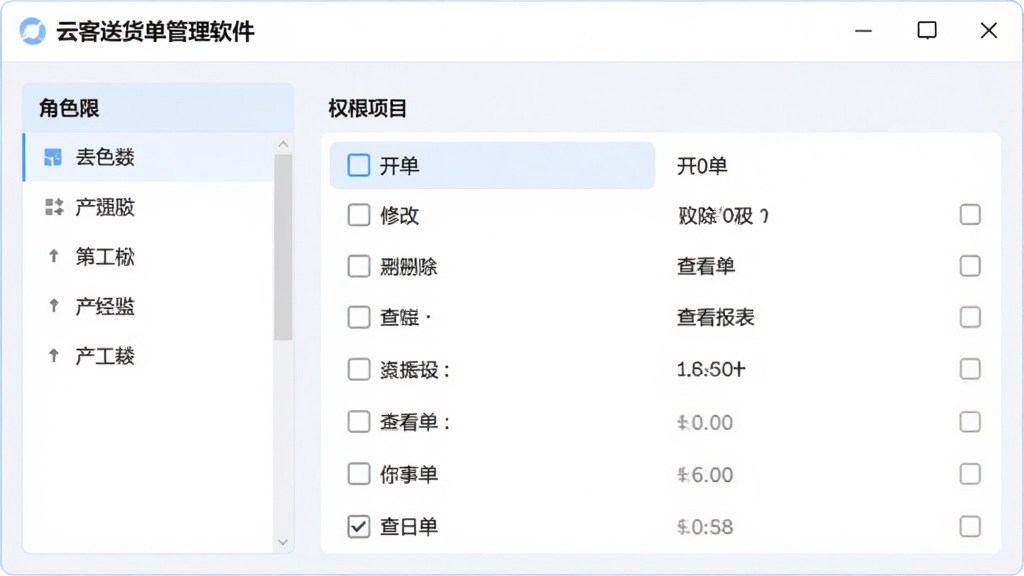Click the grid icon beside 产𤩽燚
This screenshot has width=1024, height=576.
point(54,207)
